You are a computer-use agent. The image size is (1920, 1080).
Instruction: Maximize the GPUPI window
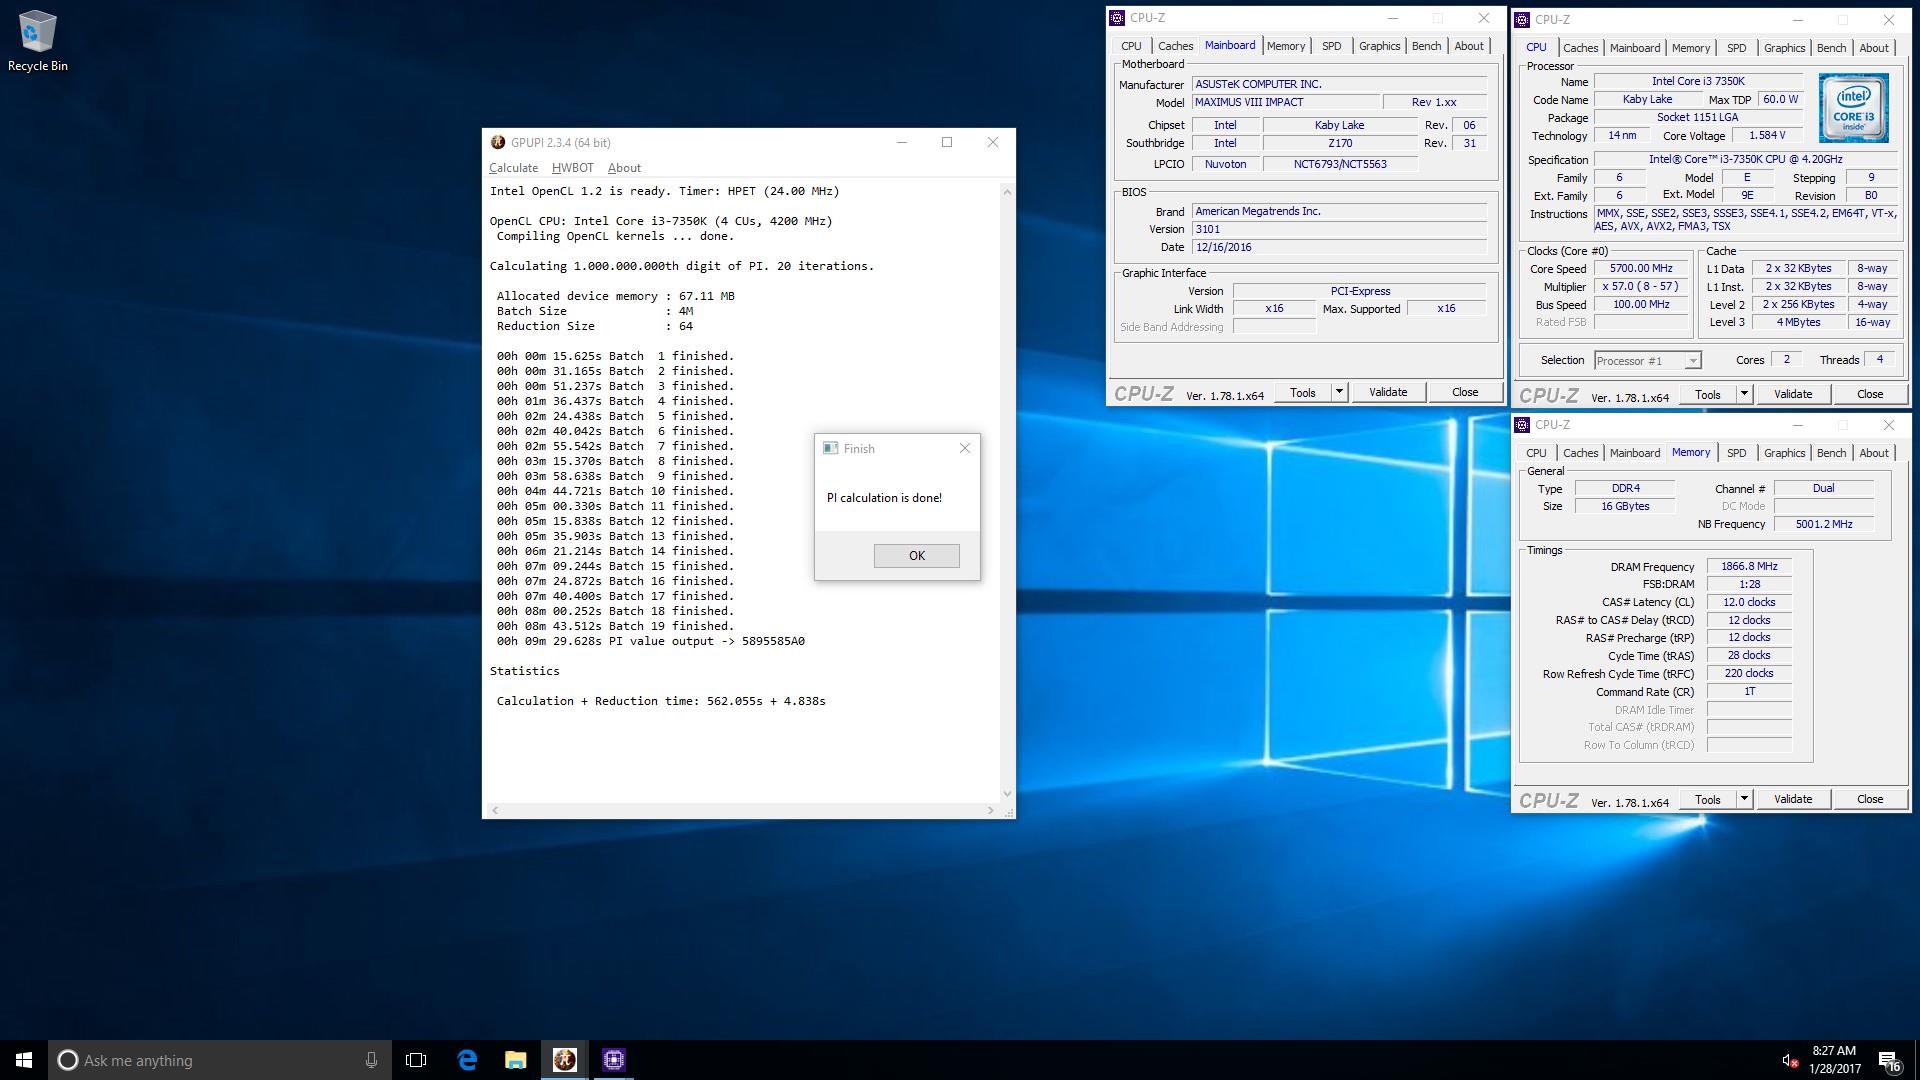pyautogui.click(x=946, y=142)
